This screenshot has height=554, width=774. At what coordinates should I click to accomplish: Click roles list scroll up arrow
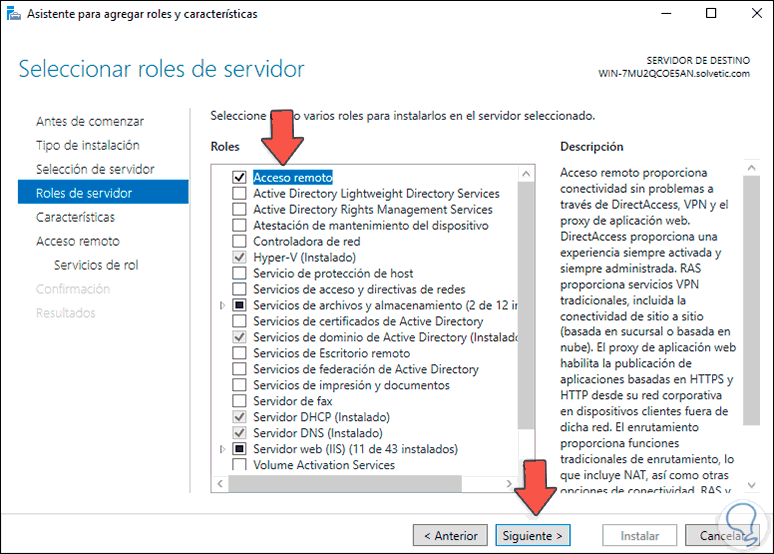(x=526, y=173)
